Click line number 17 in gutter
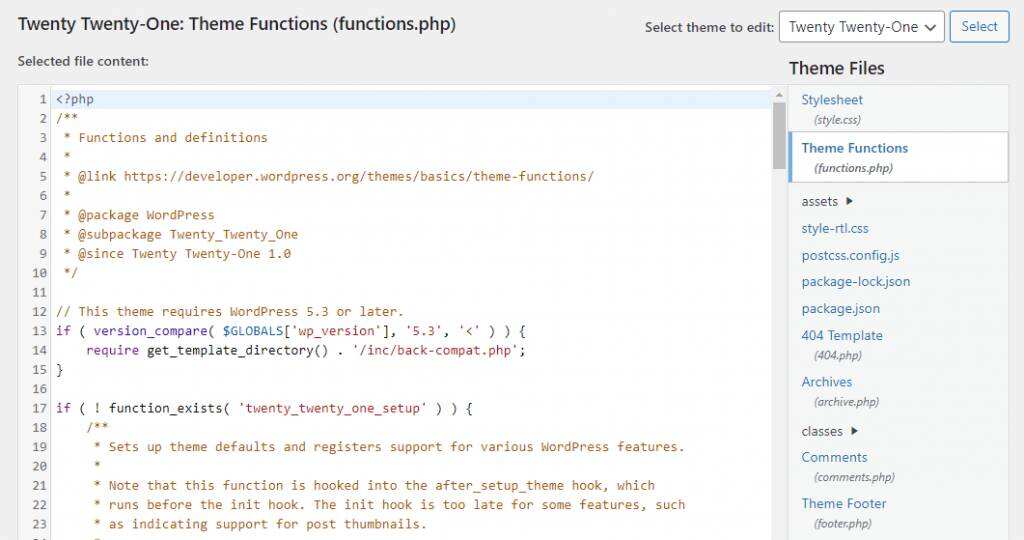The image size is (1024, 540). coord(40,408)
